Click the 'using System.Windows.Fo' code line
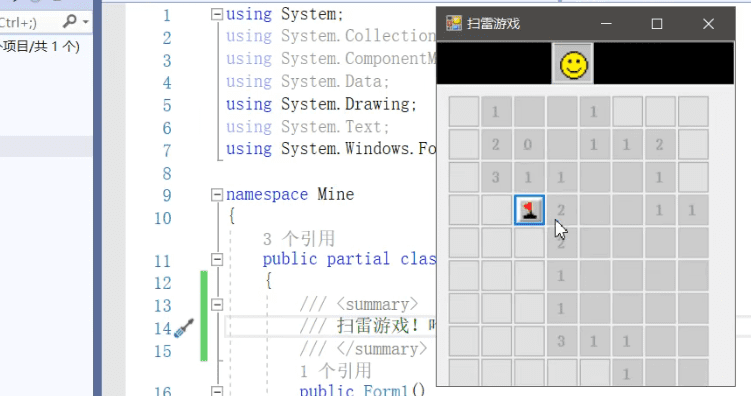 coord(331,149)
